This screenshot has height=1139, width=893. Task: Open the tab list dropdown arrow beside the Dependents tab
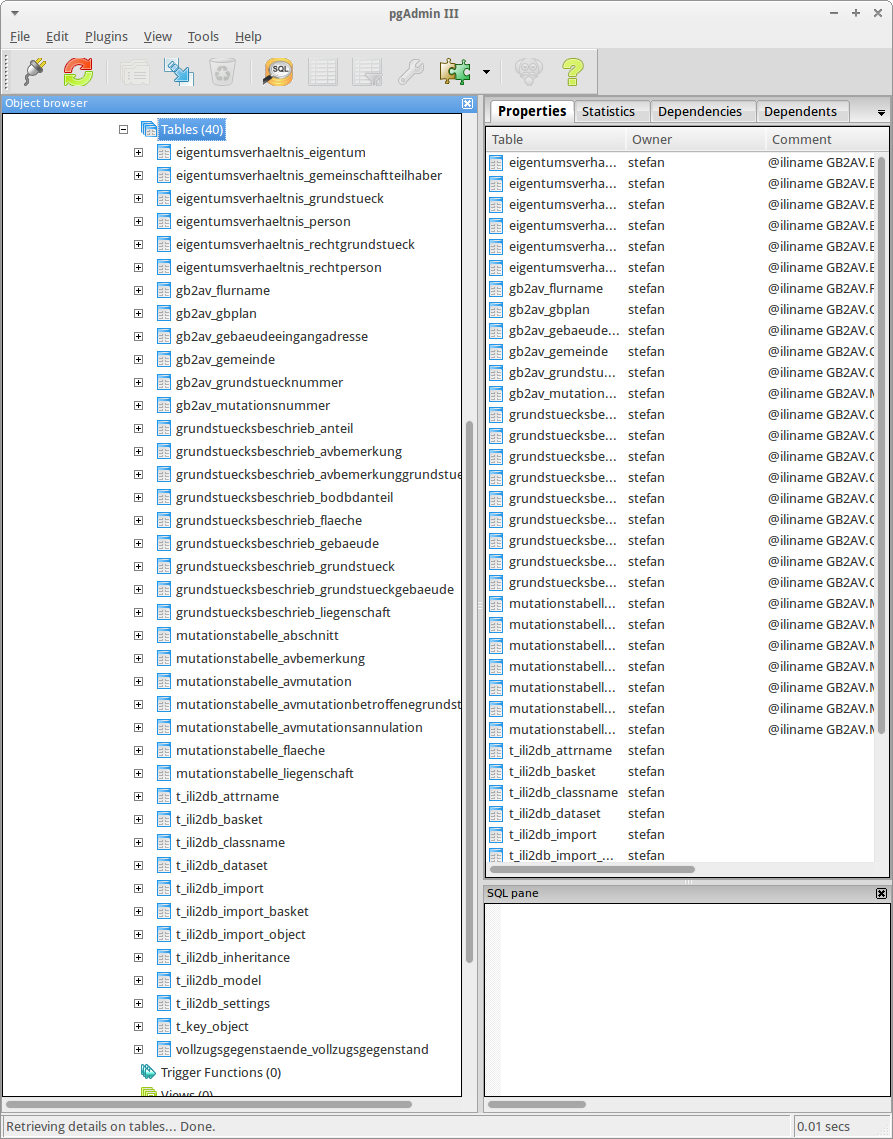click(x=881, y=113)
